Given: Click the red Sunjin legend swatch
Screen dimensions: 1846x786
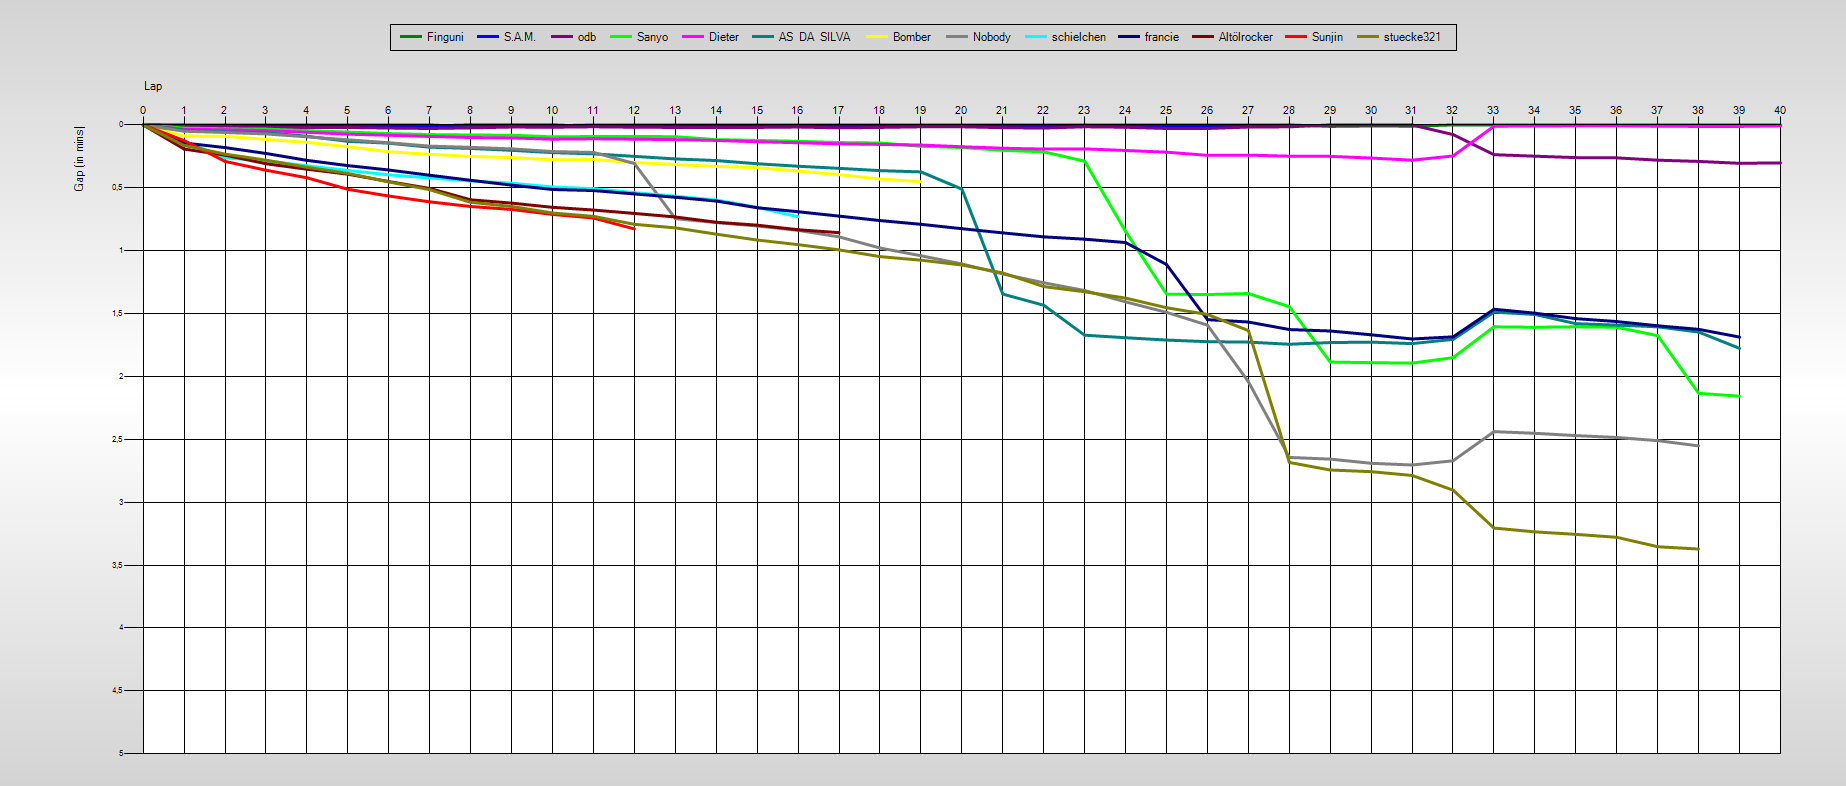Looking at the screenshot, I should coord(1297,37).
